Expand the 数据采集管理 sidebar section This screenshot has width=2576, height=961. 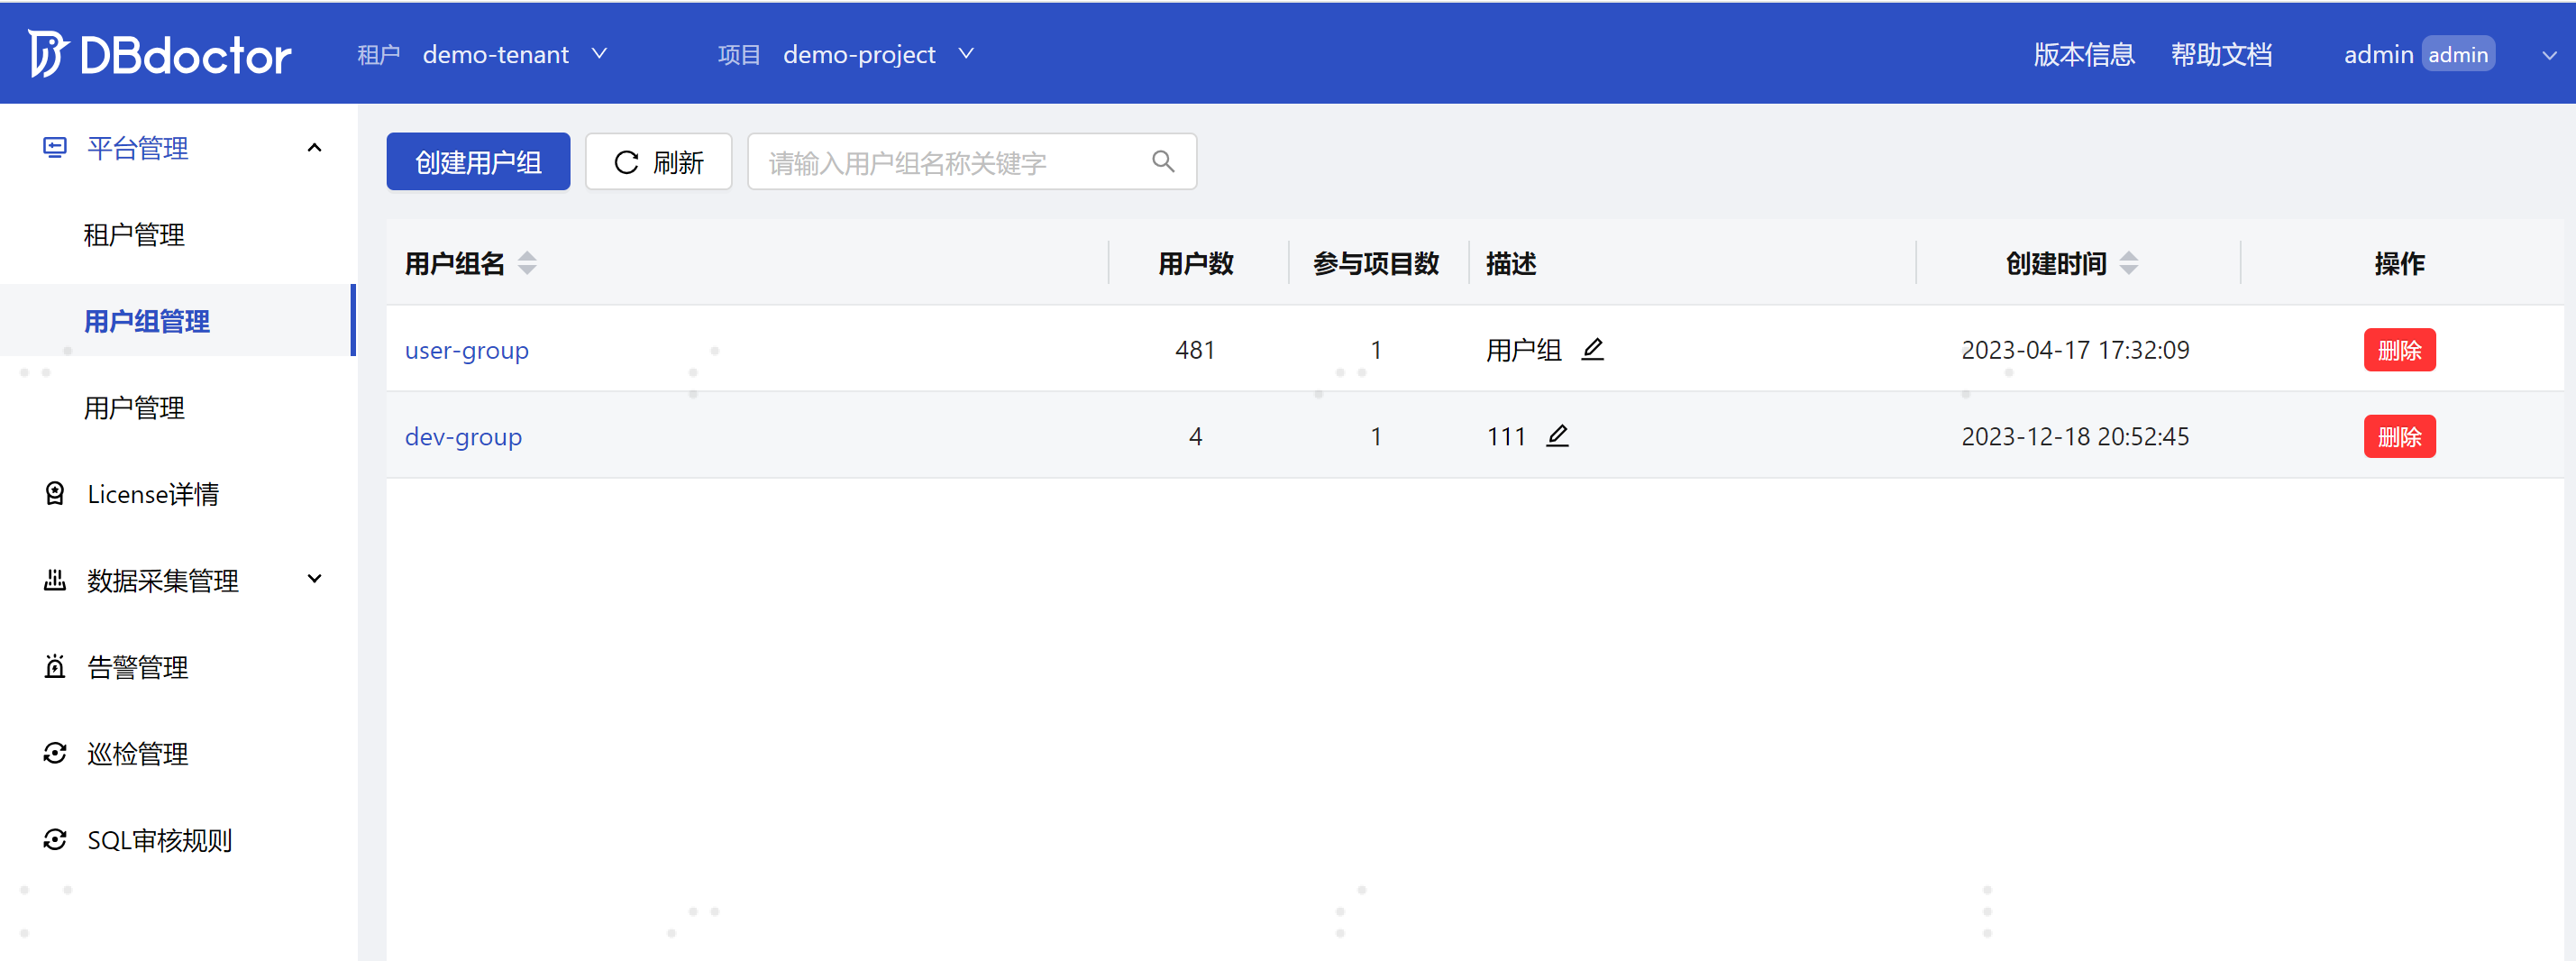click(x=314, y=580)
